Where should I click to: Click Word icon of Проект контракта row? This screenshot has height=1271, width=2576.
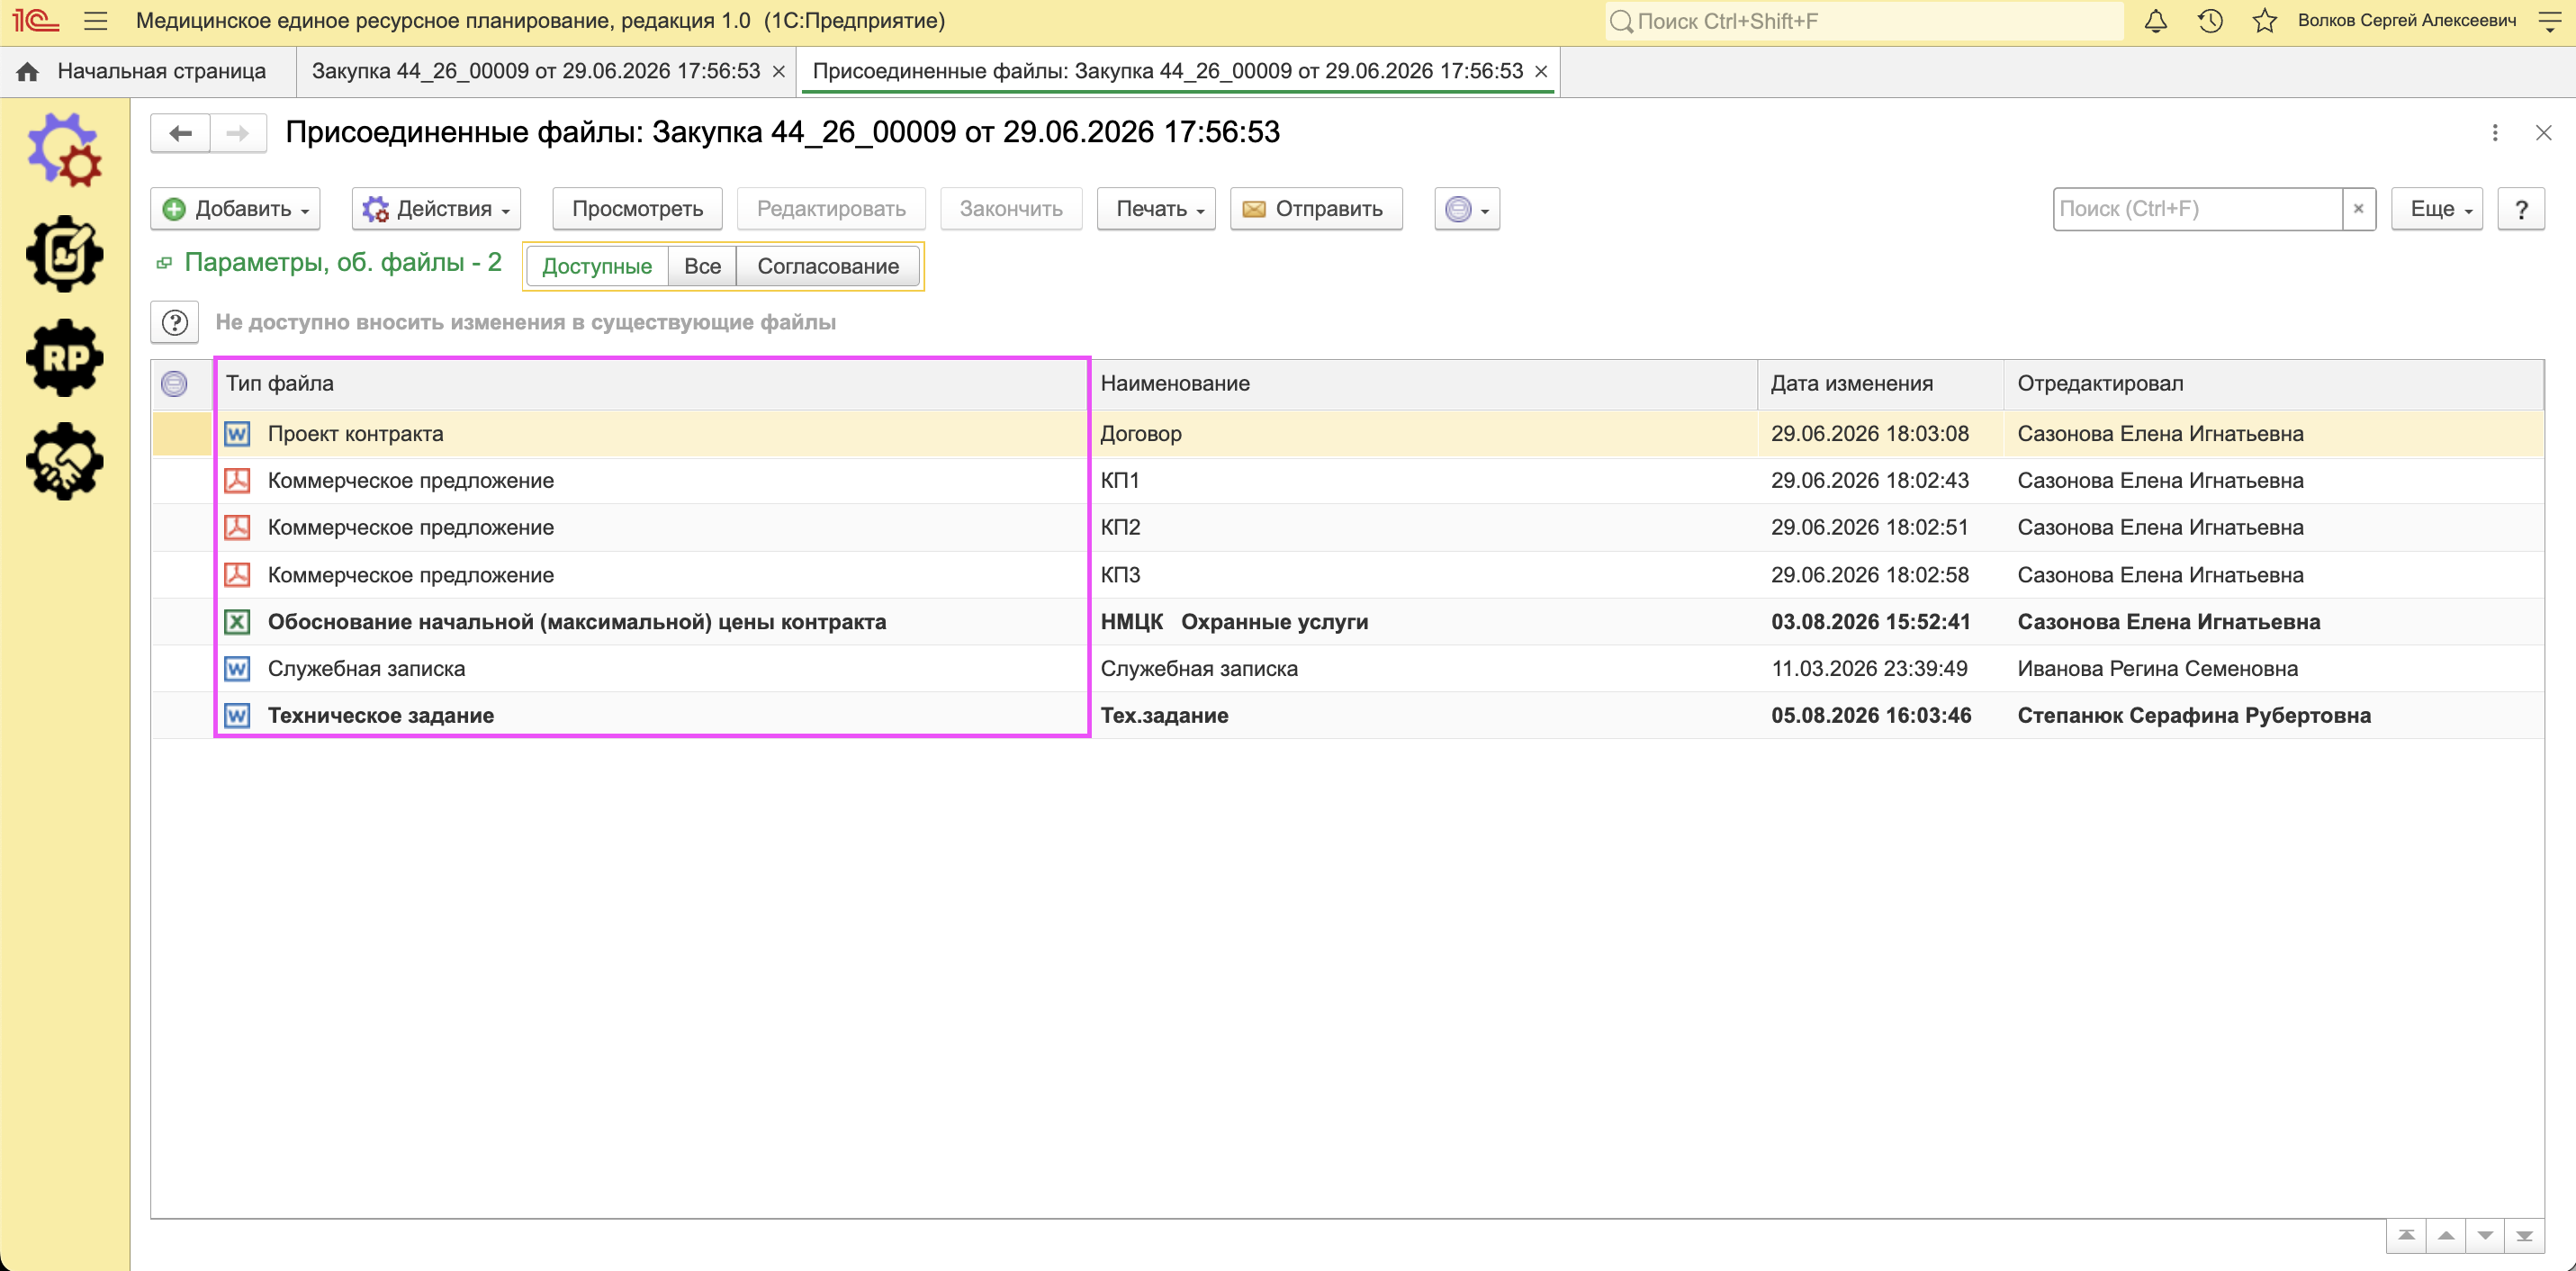(x=237, y=434)
